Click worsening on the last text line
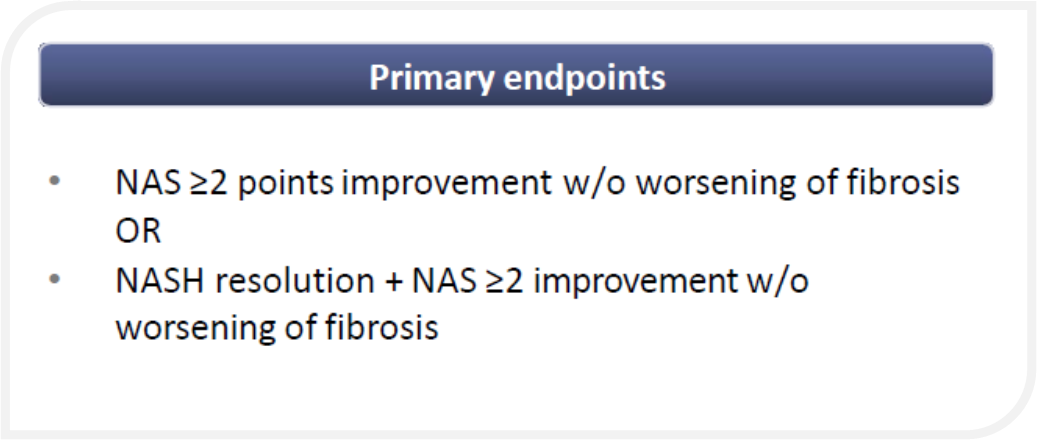1037x440 pixels. [x=196, y=328]
